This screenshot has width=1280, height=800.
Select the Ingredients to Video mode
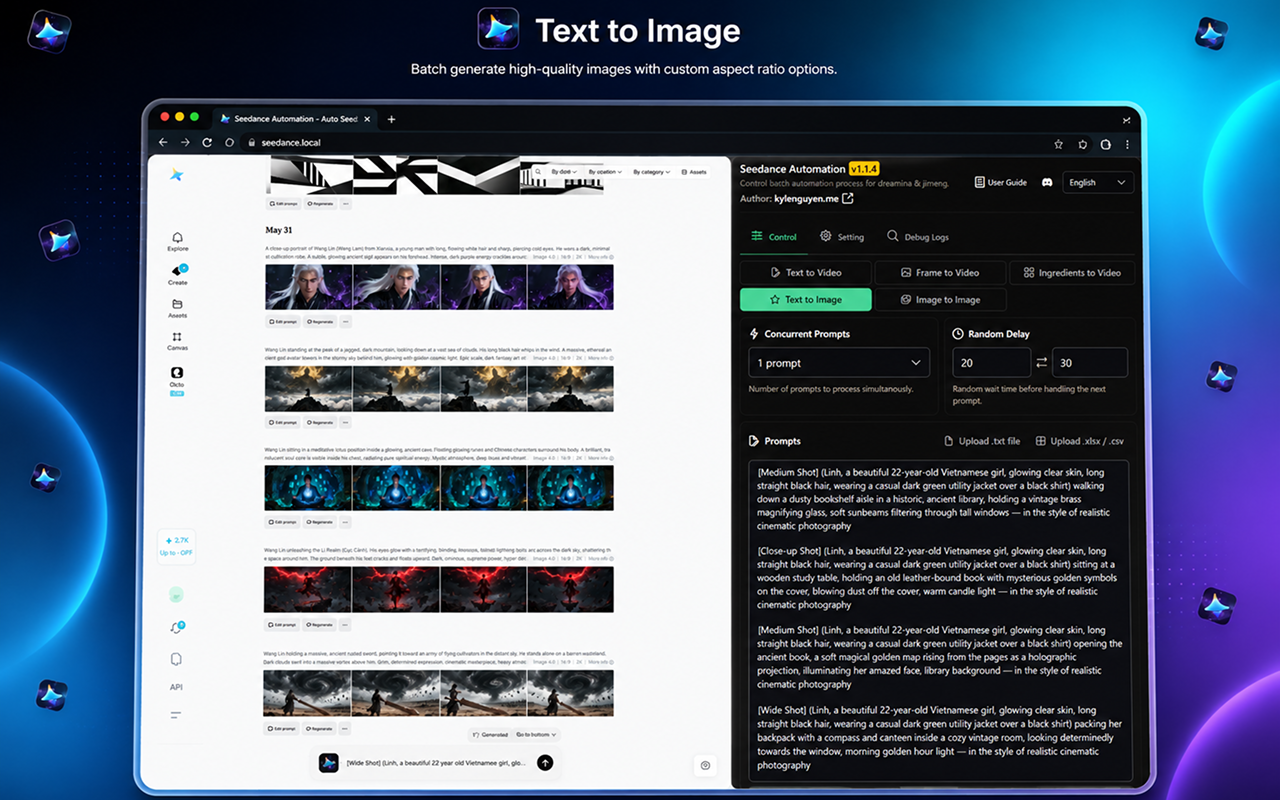point(1070,273)
